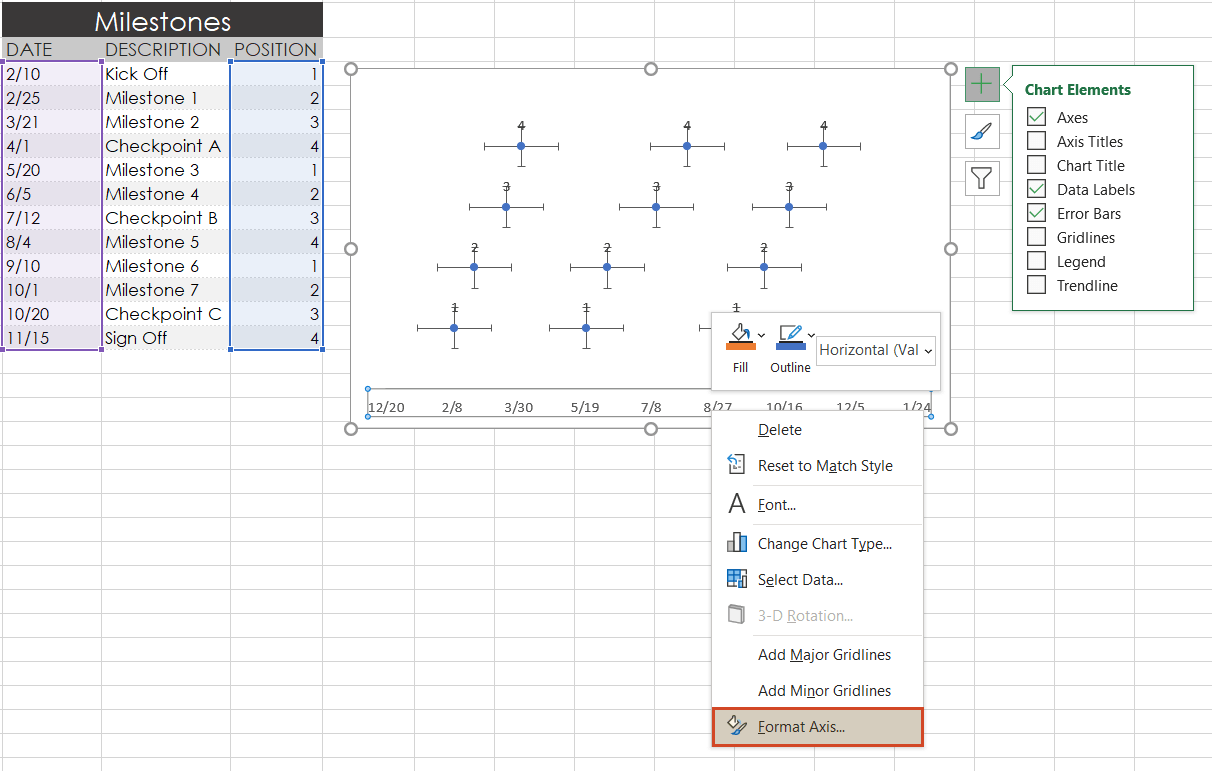Open the Chart Elements plus button

(982, 84)
